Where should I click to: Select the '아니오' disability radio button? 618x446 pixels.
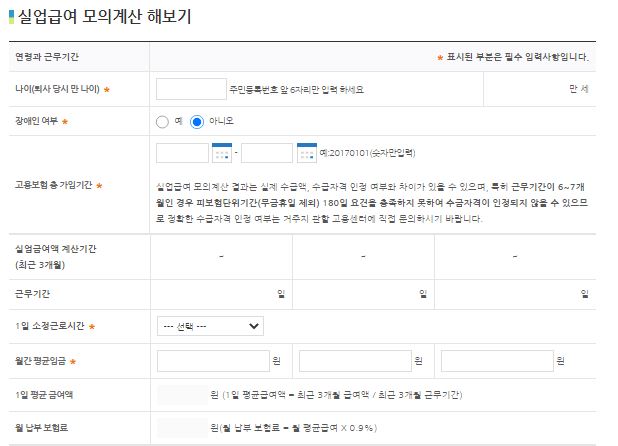click(197, 122)
